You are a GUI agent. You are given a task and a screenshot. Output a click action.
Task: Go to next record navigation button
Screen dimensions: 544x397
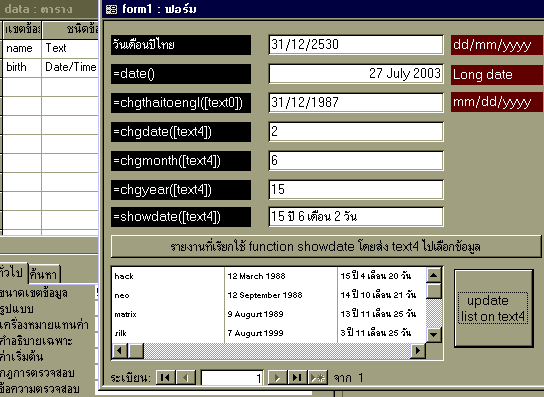(277, 378)
